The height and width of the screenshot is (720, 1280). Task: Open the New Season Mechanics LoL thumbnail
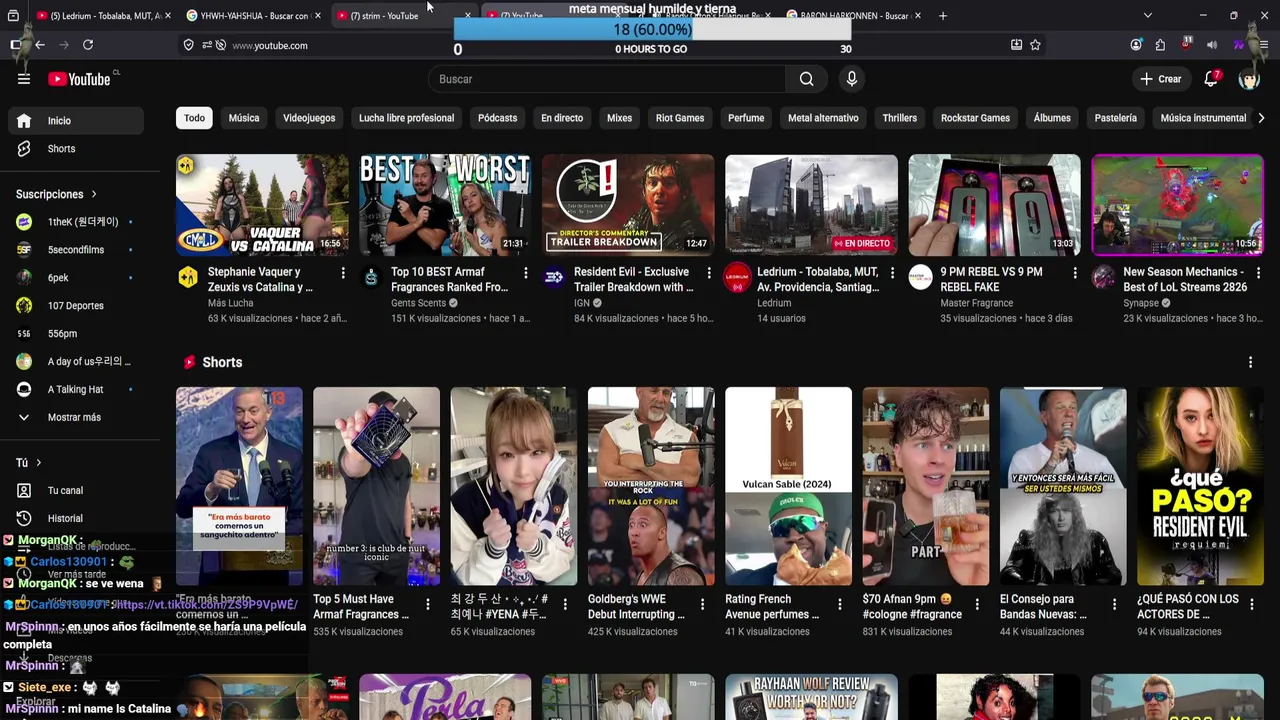click(x=1177, y=204)
